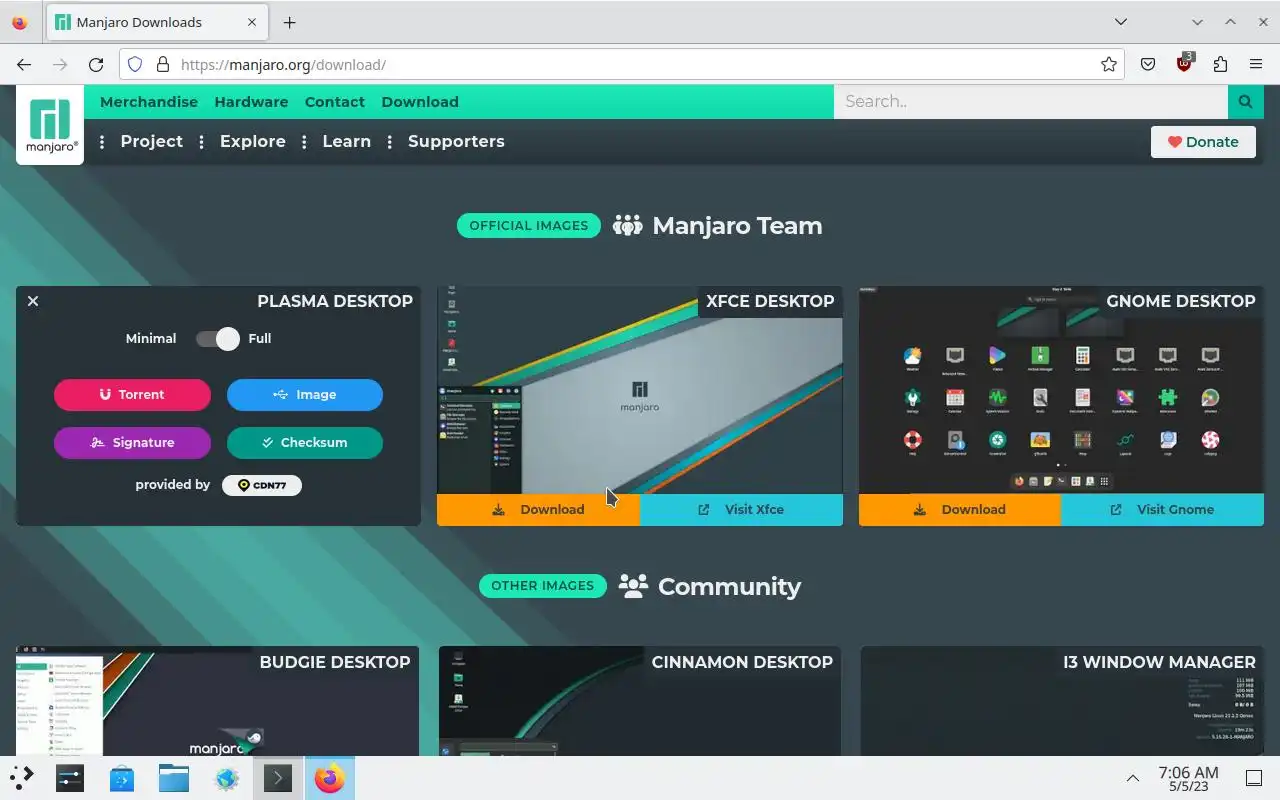Click the site padlock security icon
The width and height of the screenshot is (1280, 800).
tap(163, 64)
